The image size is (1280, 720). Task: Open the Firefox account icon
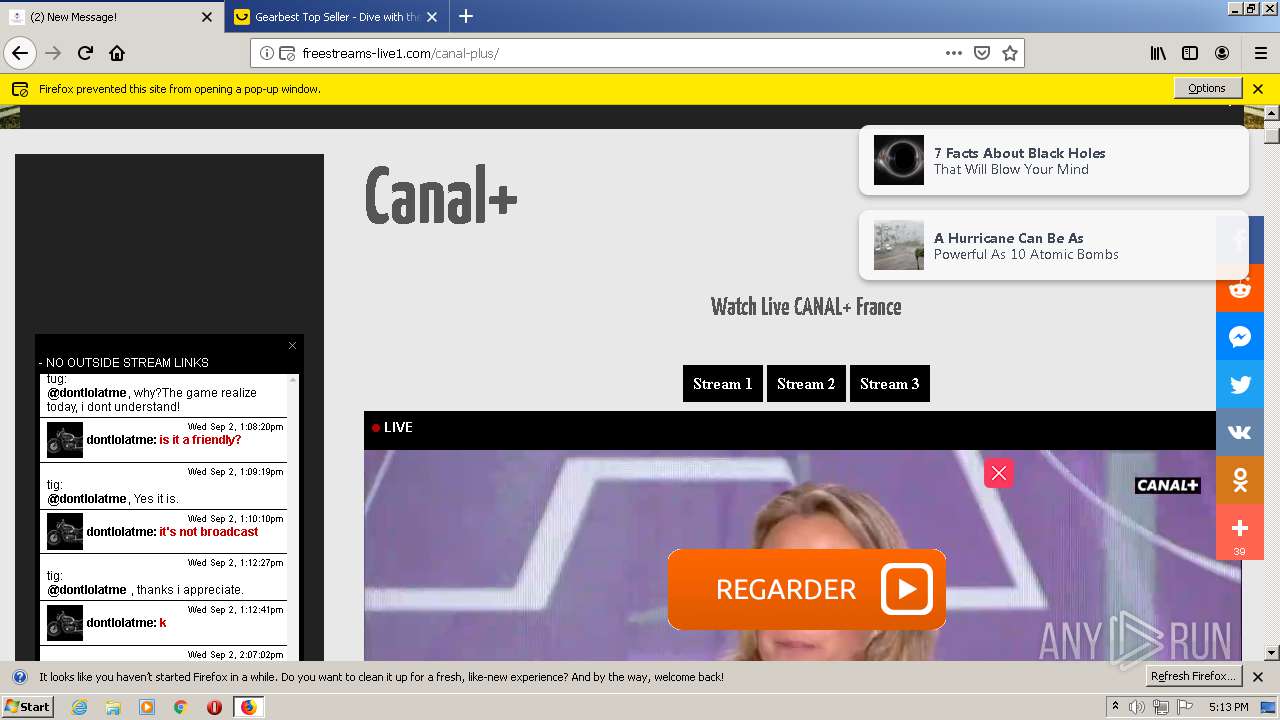click(1222, 53)
